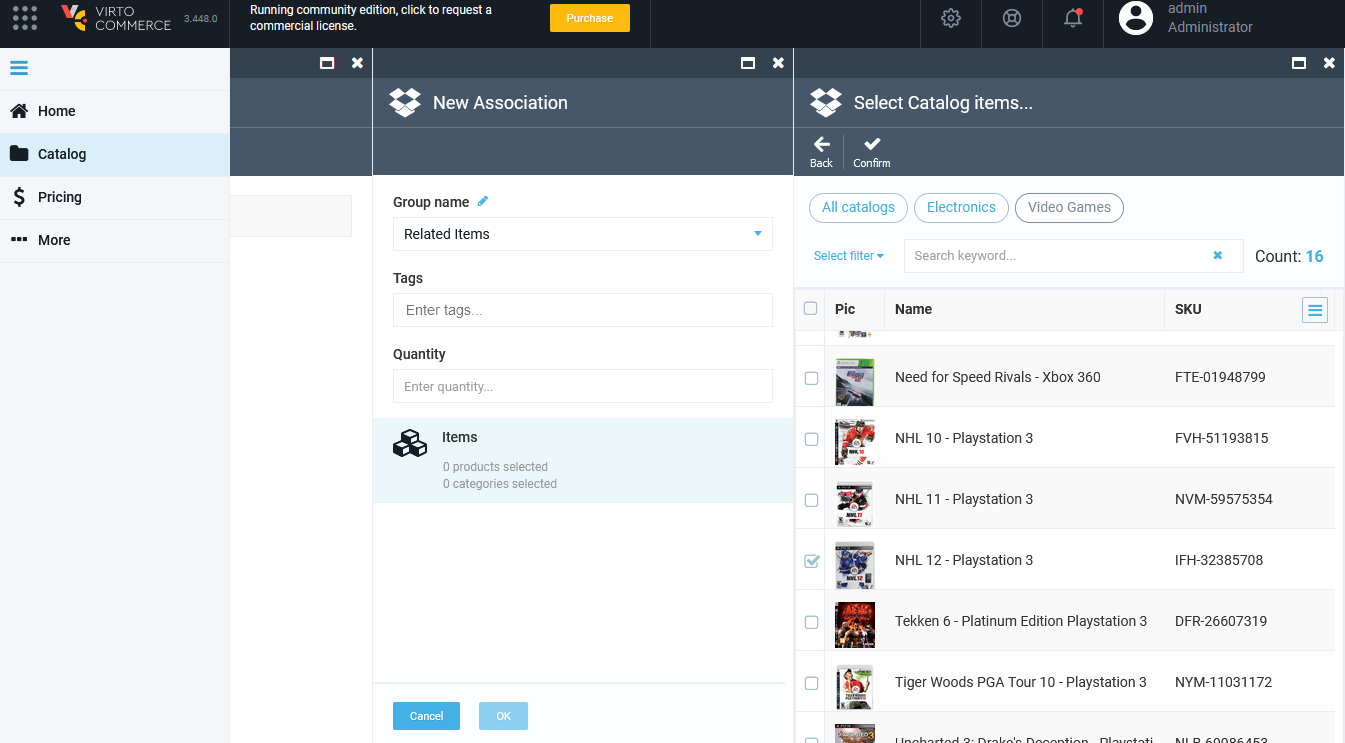1345x743 pixels.
Task: Click 'NHL 11 - Playstation 3' name
Action: [x=964, y=499]
